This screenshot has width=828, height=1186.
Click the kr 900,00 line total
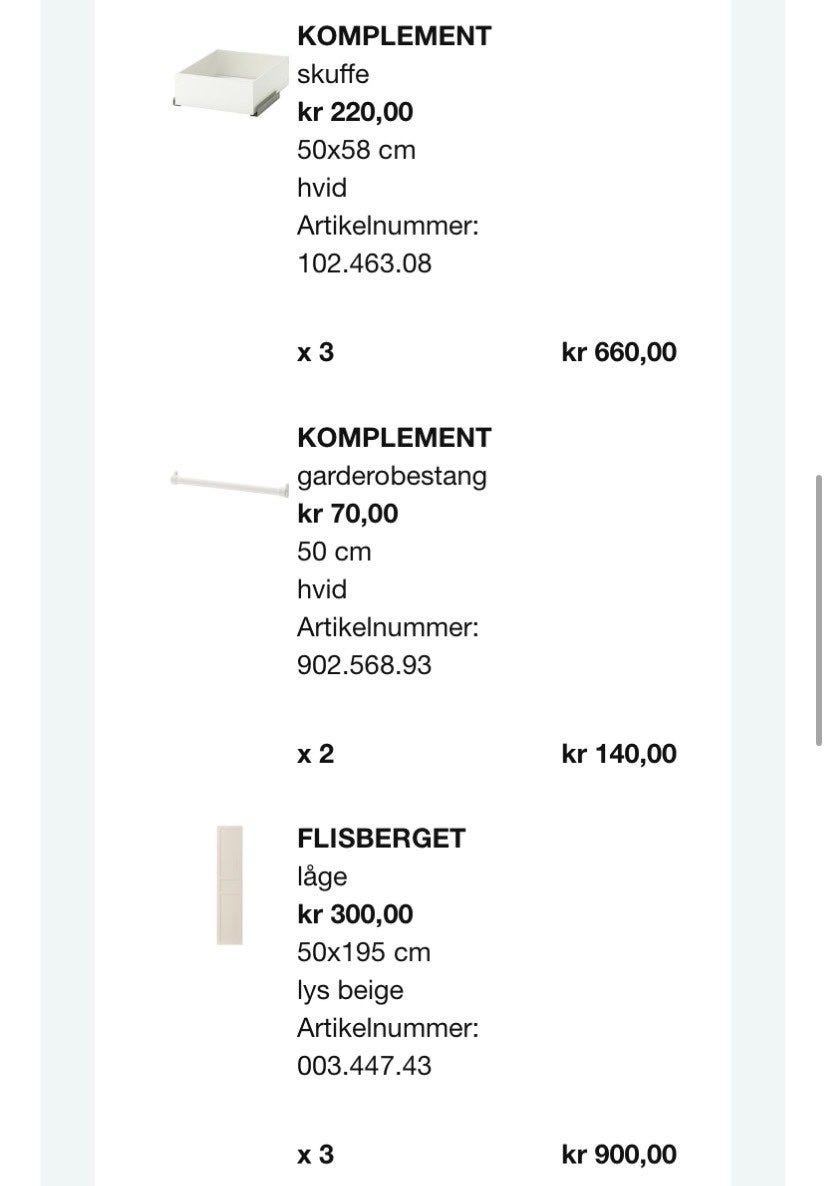619,1154
